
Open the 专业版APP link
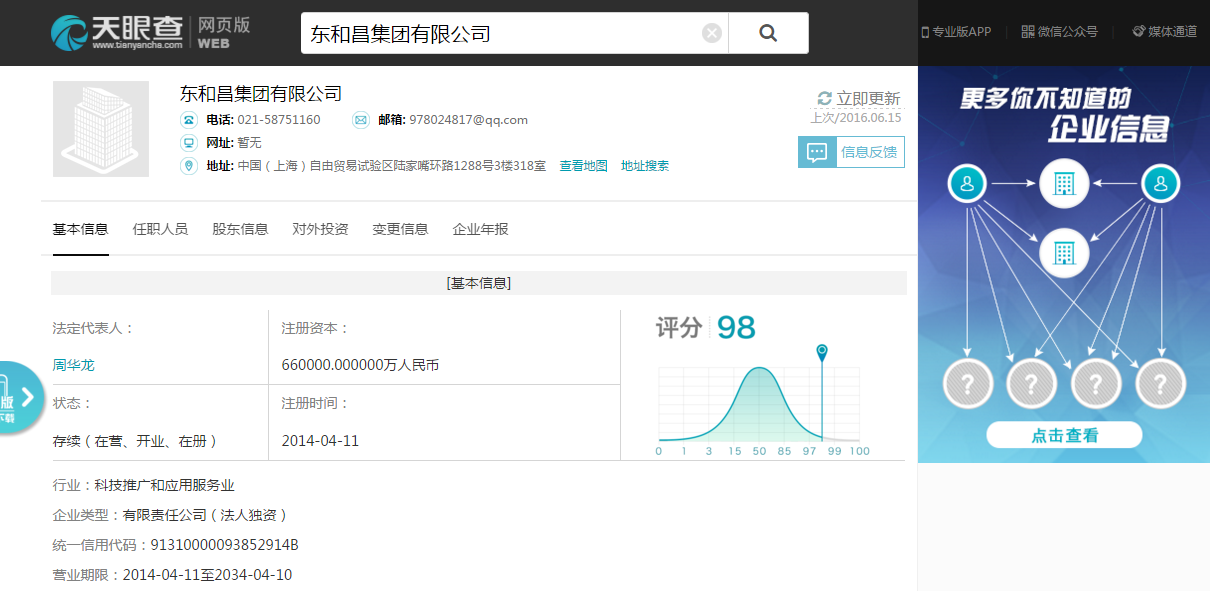(956, 32)
